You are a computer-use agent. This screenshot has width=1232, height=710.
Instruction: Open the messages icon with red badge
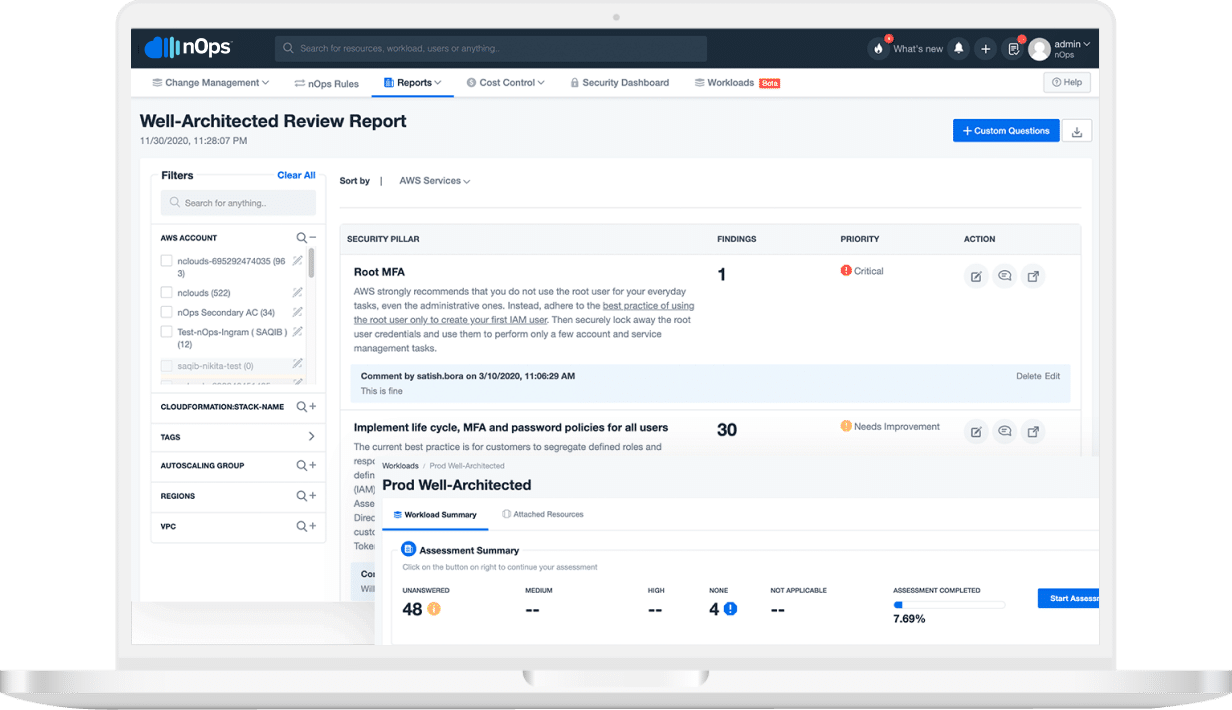pos(1014,48)
